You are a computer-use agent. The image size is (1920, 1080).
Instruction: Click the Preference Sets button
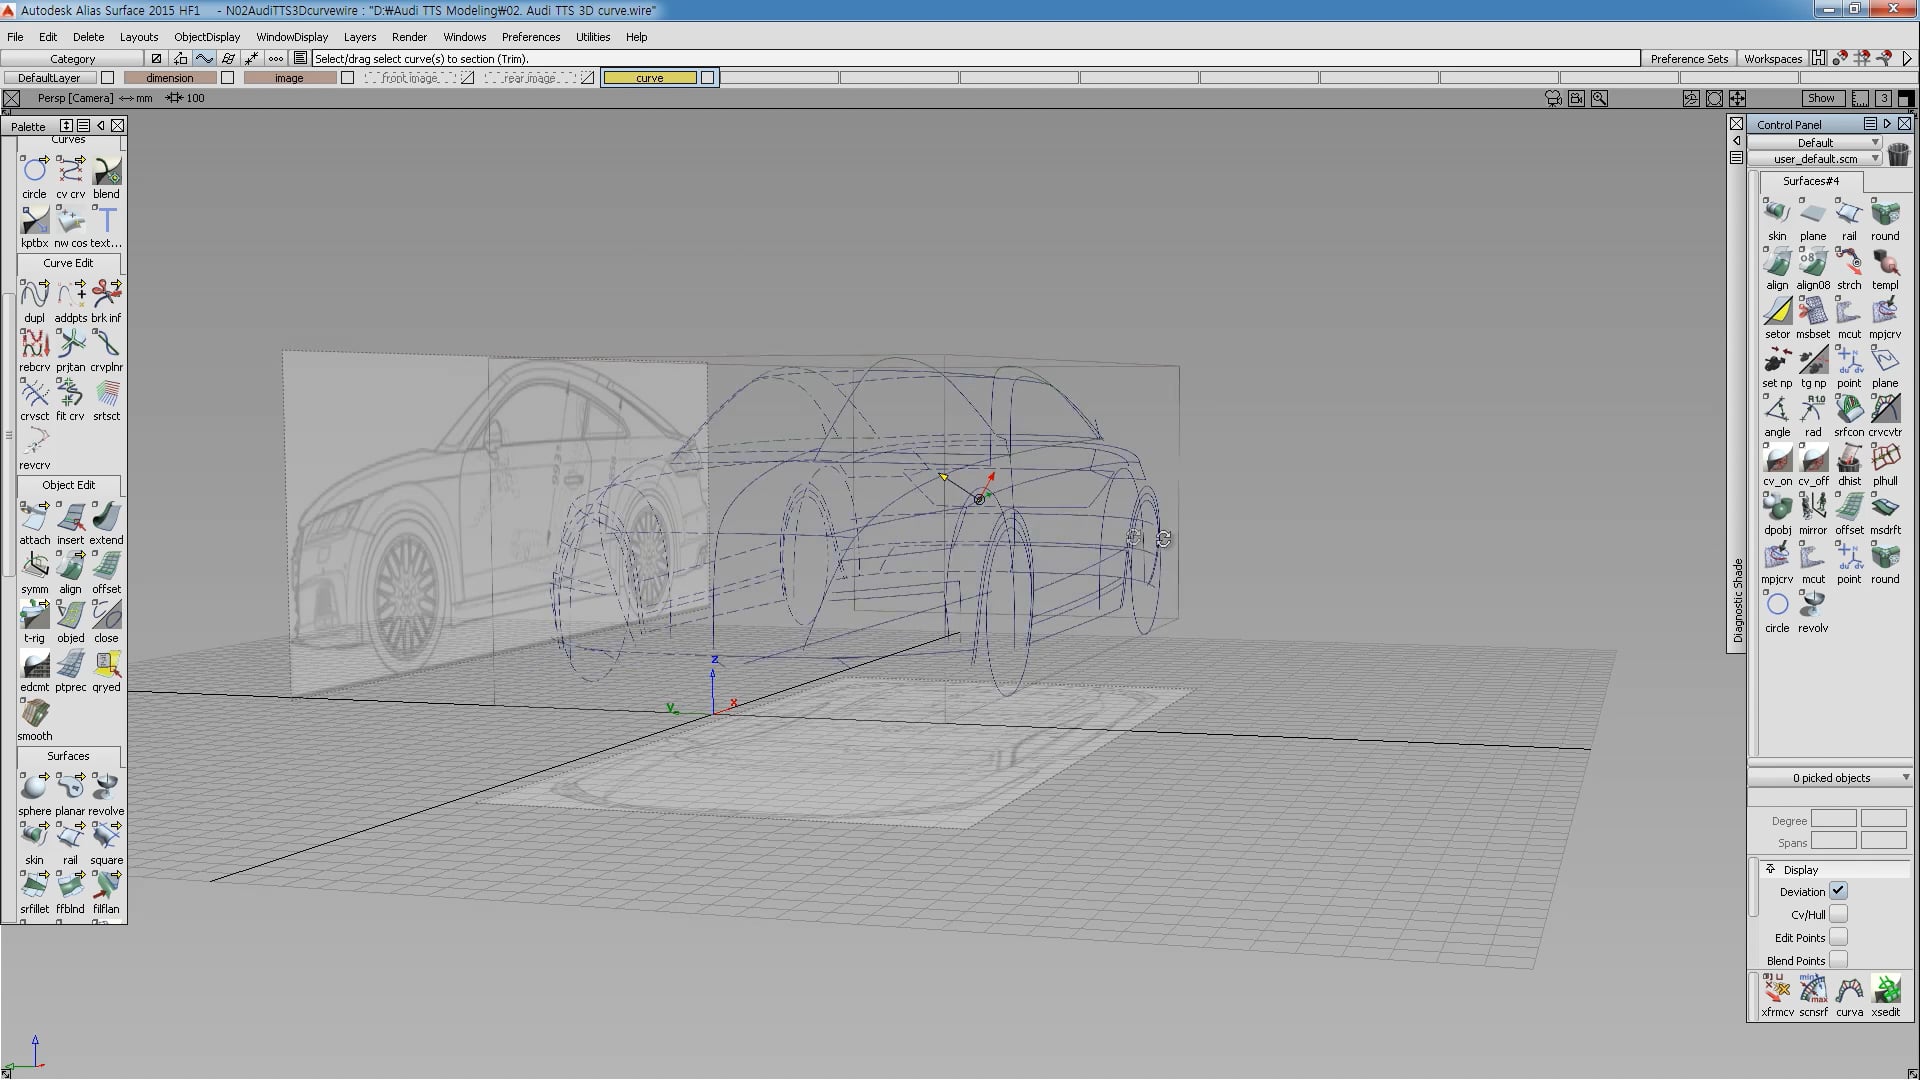tap(1689, 59)
